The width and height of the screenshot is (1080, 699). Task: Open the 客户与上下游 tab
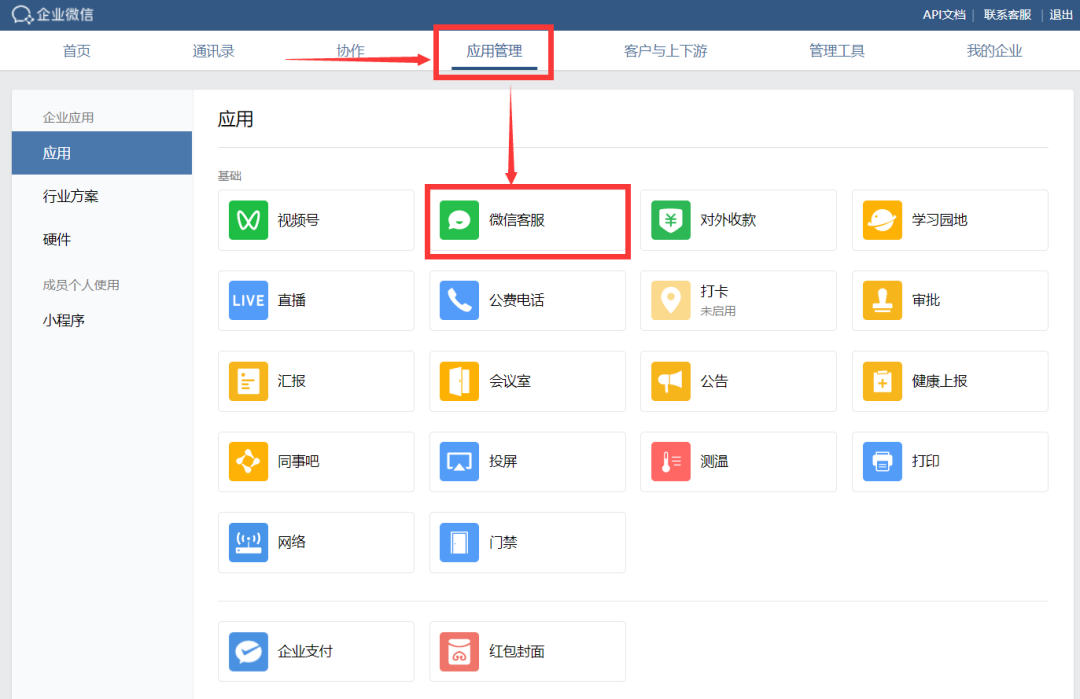[x=665, y=51]
